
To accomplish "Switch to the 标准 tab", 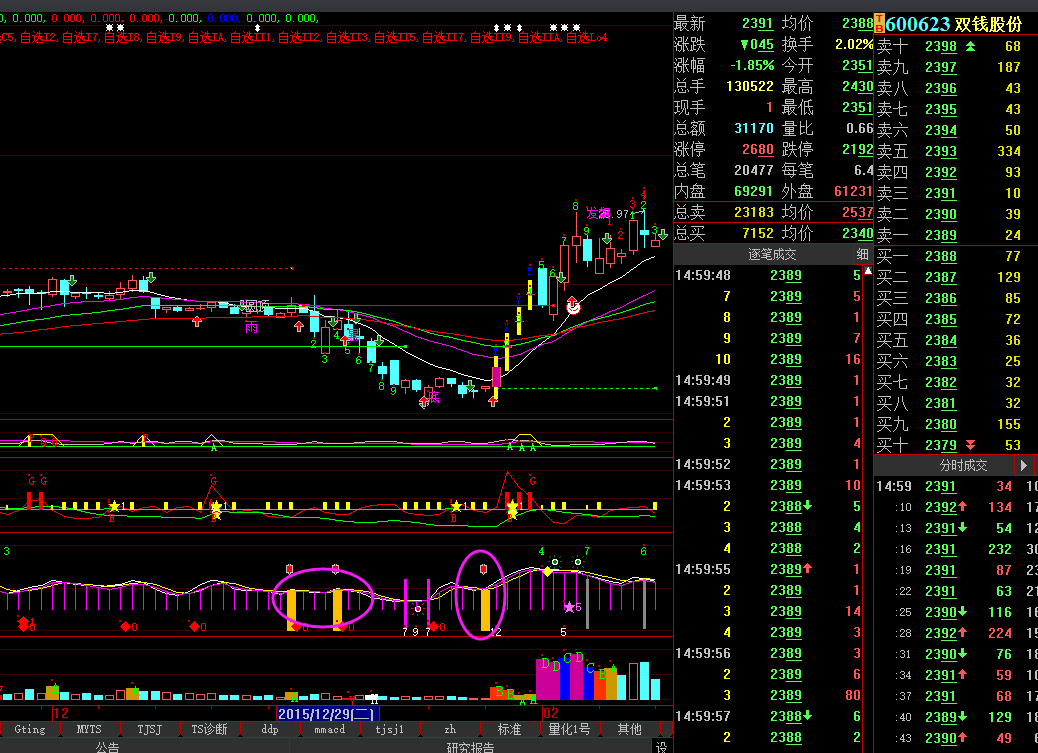I will coord(510,729).
